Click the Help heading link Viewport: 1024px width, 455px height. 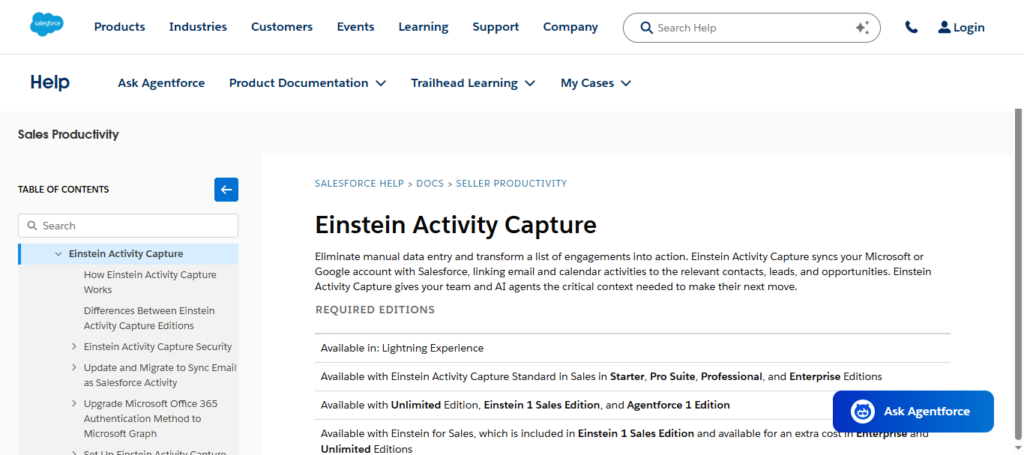[50, 82]
